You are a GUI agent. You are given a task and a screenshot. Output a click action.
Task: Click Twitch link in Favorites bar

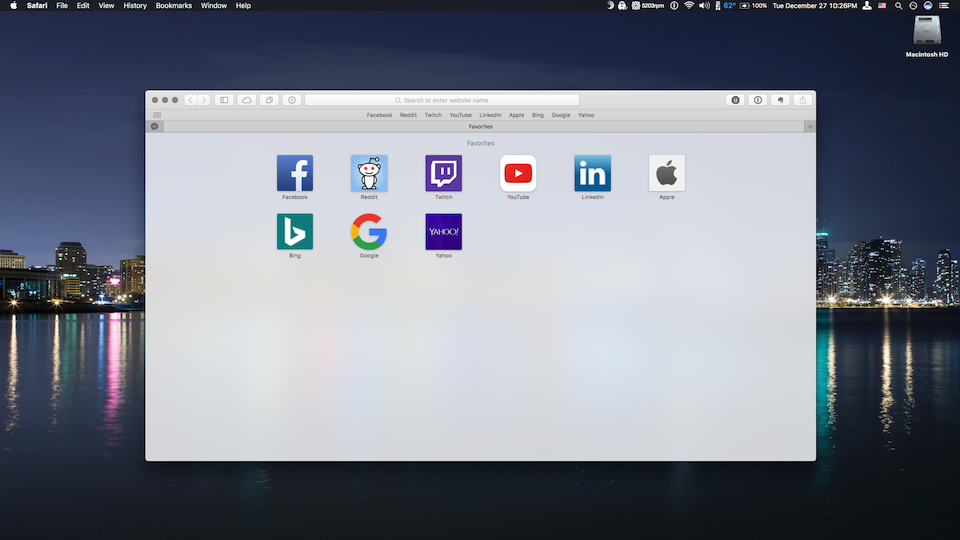(x=433, y=115)
